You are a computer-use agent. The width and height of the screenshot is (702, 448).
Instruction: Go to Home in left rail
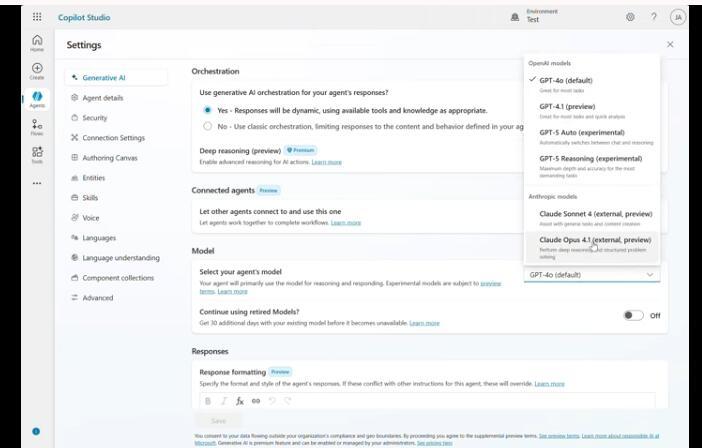point(37,43)
